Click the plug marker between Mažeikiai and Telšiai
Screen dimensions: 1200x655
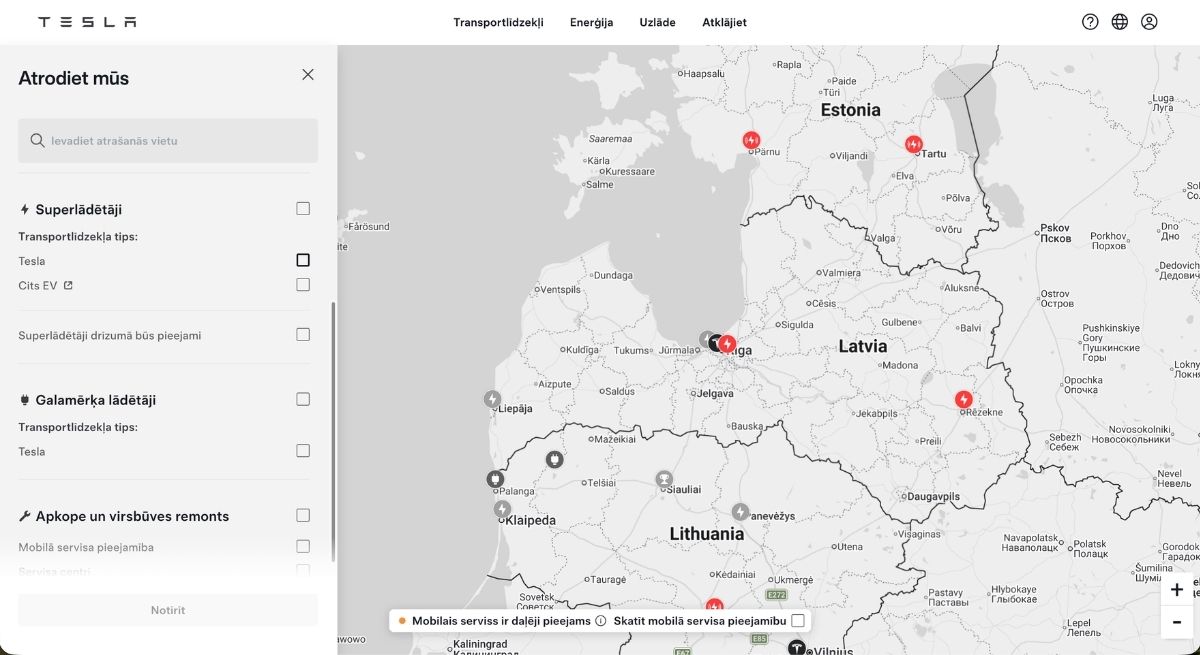554,459
